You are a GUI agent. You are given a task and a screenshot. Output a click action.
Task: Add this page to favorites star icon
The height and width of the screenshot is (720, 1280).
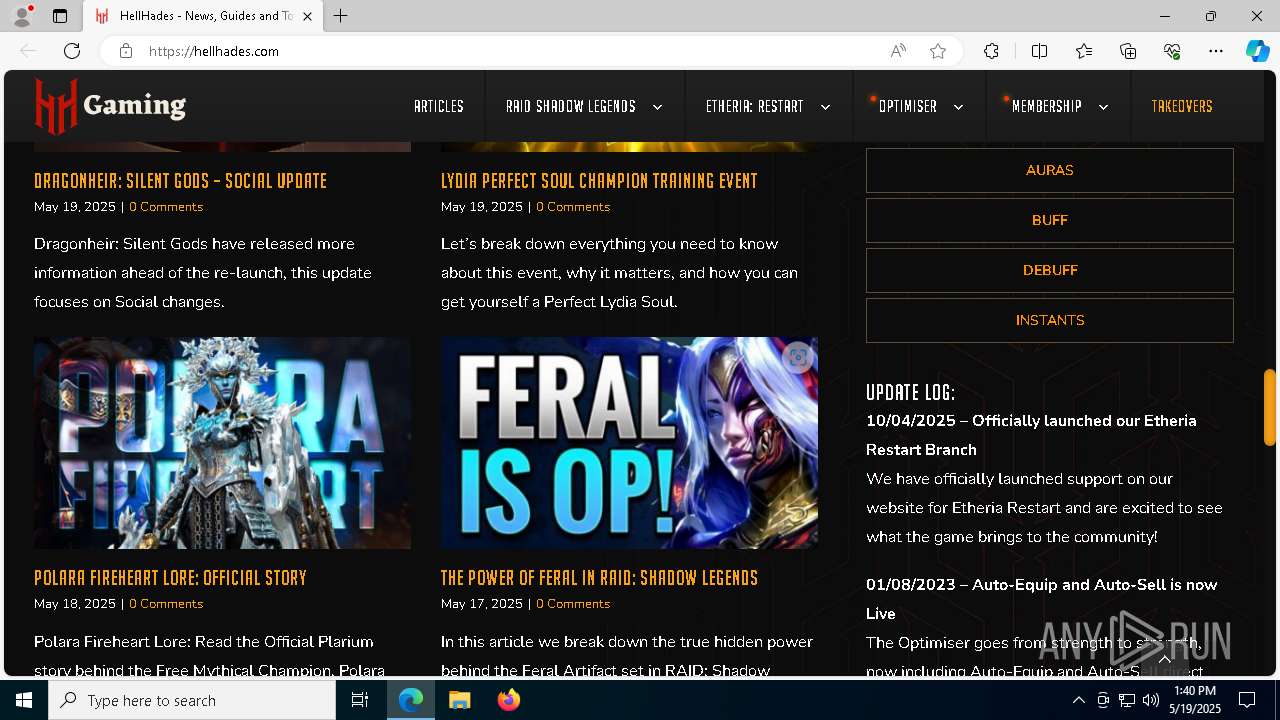click(938, 51)
